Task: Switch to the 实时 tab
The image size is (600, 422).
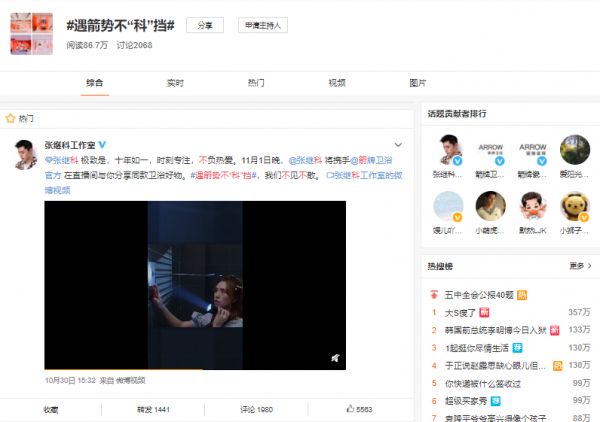Action: coord(175,83)
